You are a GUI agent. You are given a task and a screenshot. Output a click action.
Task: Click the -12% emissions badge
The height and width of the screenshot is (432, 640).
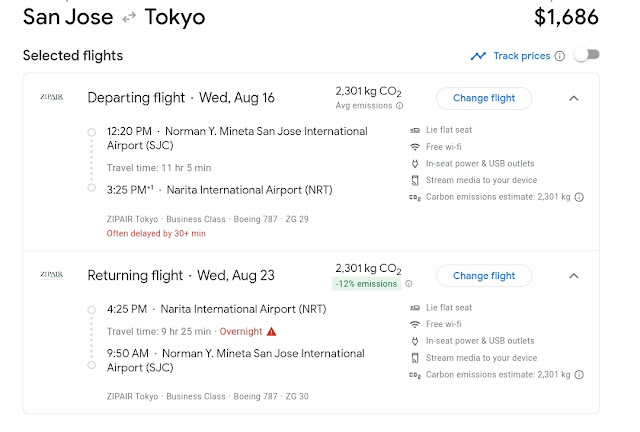tap(366, 284)
